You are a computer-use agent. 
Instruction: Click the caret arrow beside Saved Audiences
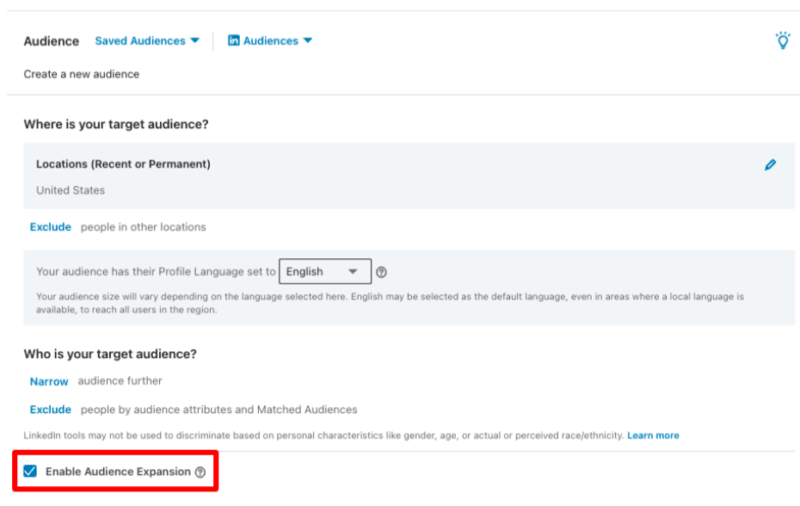click(195, 41)
